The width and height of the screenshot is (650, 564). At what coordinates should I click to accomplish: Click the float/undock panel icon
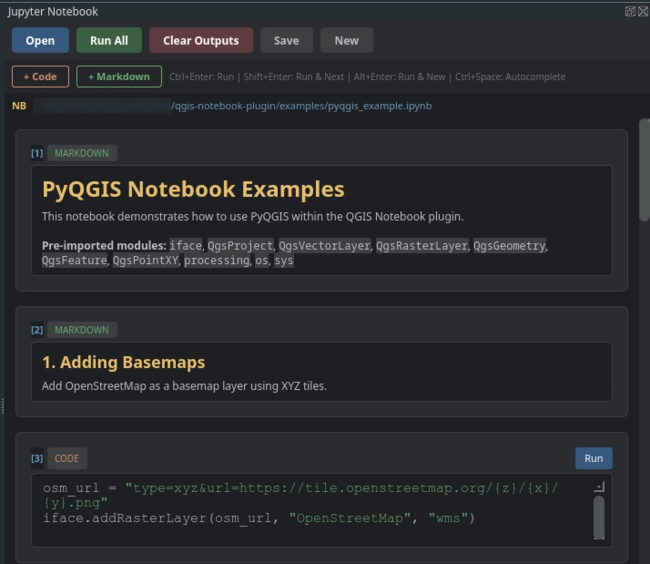click(x=630, y=11)
